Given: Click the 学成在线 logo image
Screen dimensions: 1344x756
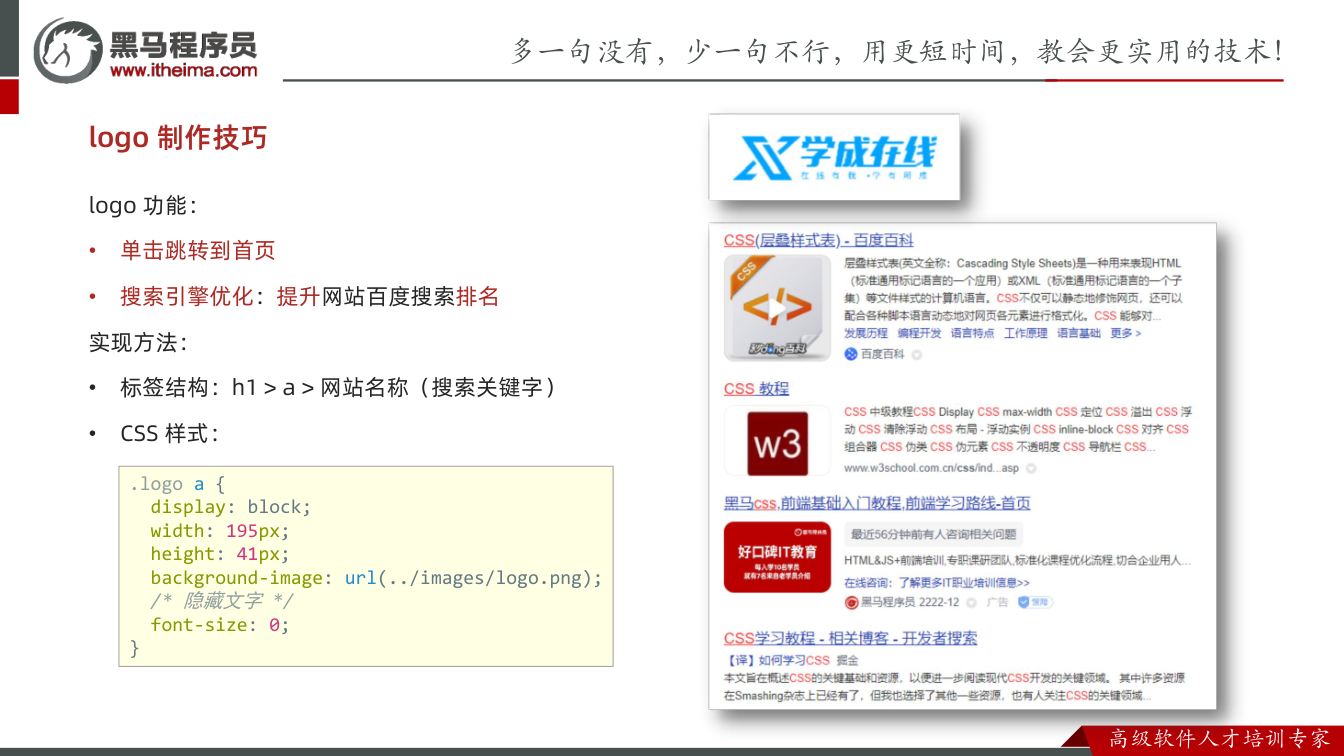Looking at the screenshot, I should tap(834, 157).
